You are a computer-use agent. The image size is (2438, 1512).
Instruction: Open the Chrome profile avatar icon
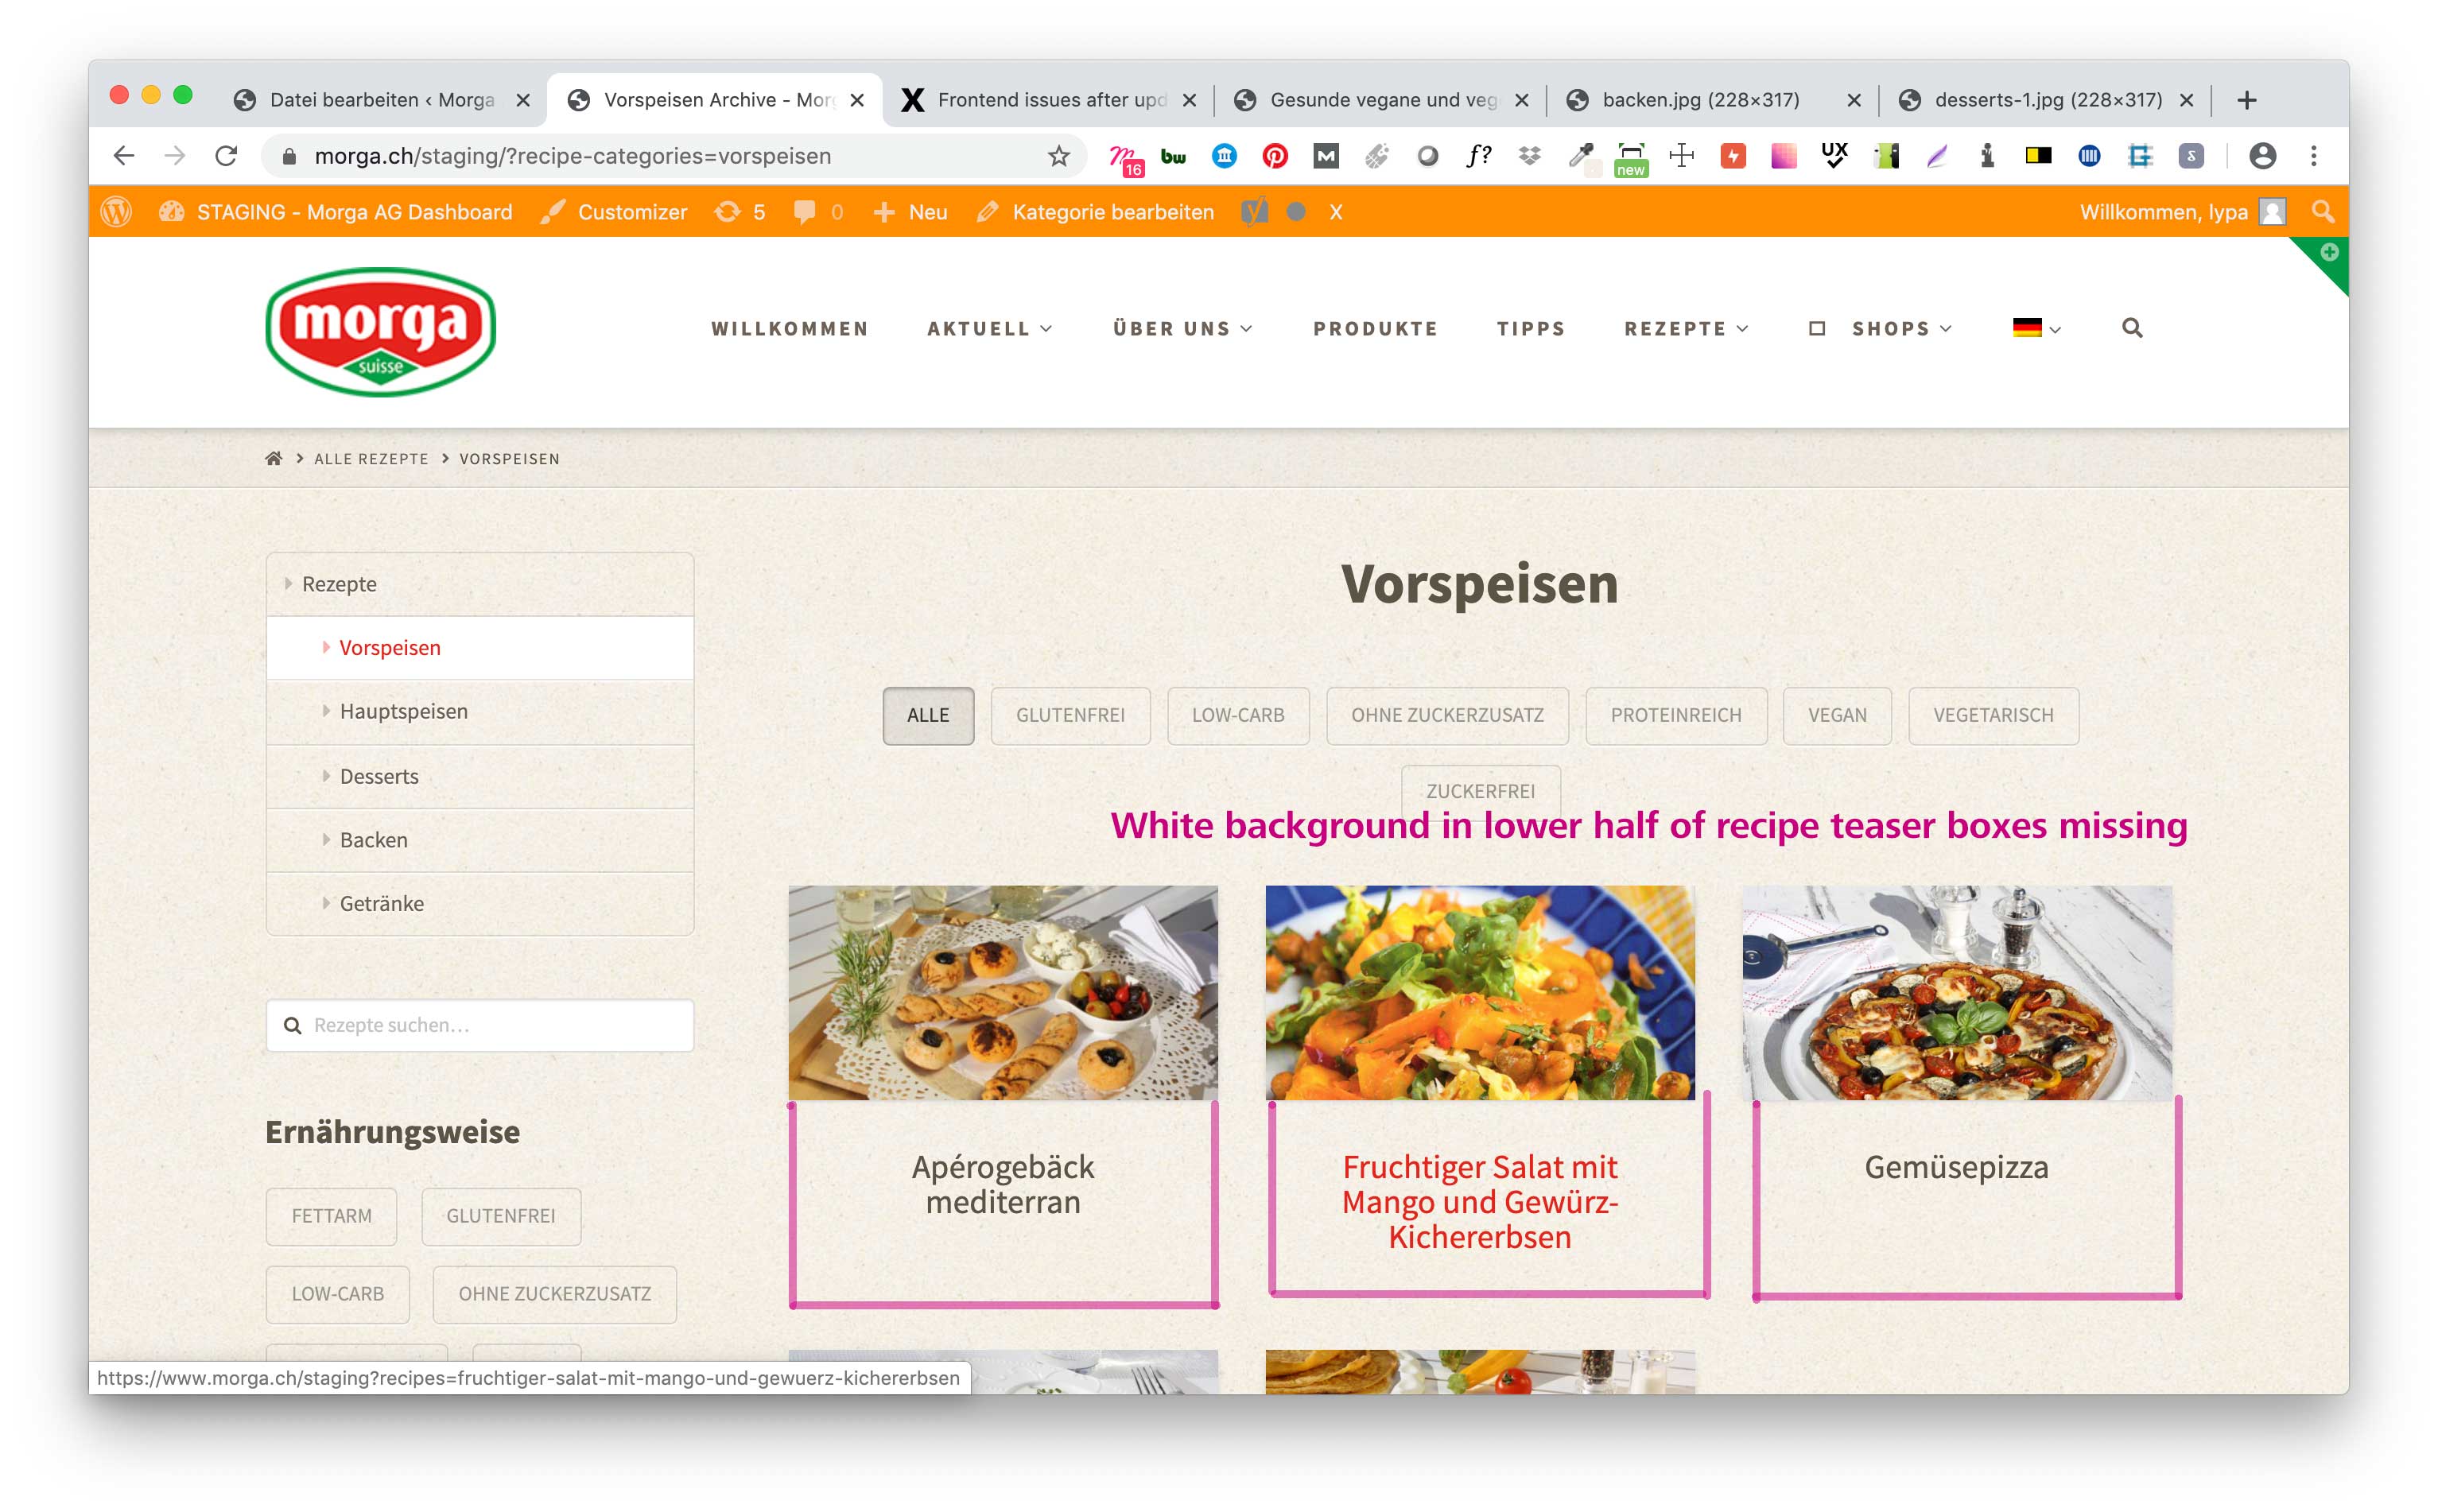[2262, 156]
